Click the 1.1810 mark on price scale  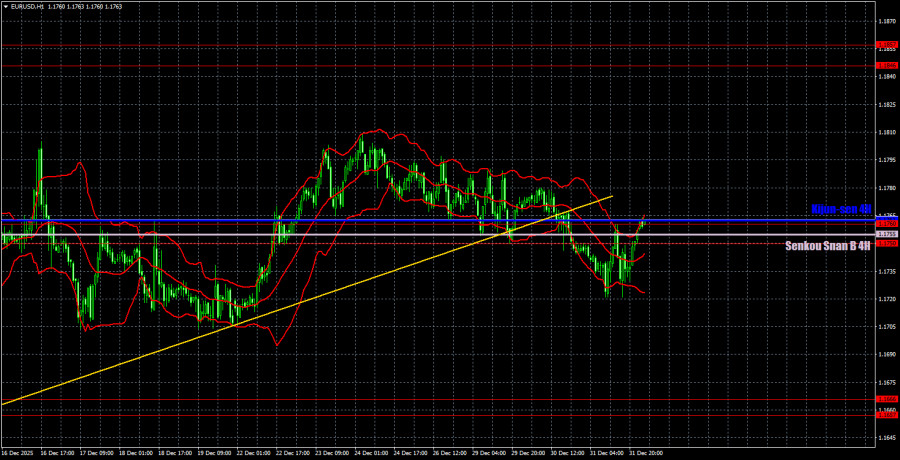(x=886, y=132)
